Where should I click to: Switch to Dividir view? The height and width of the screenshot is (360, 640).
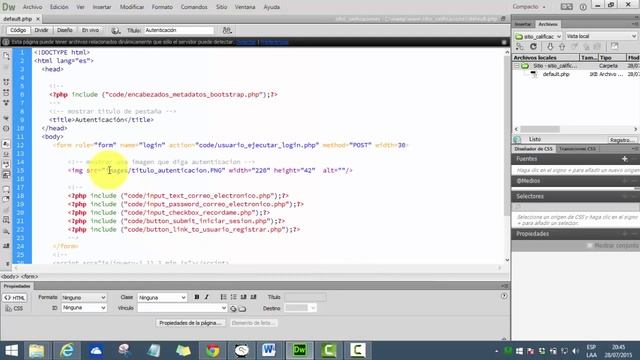pos(41,30)
